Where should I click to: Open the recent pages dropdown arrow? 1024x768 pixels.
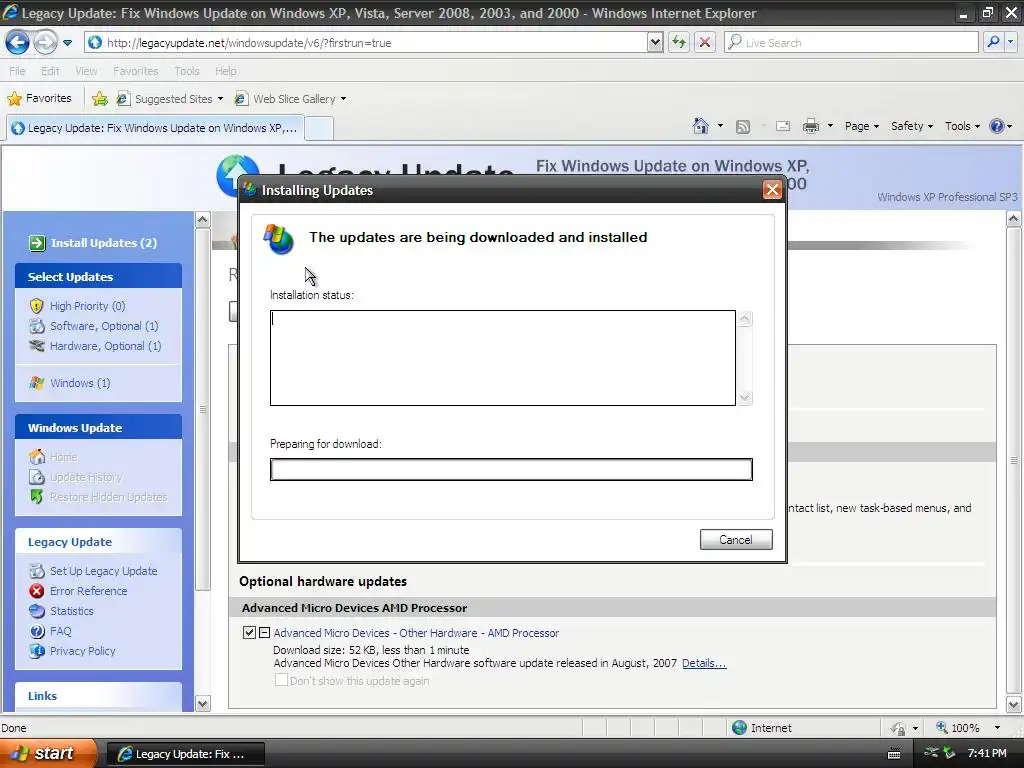(x=67, y=43)
